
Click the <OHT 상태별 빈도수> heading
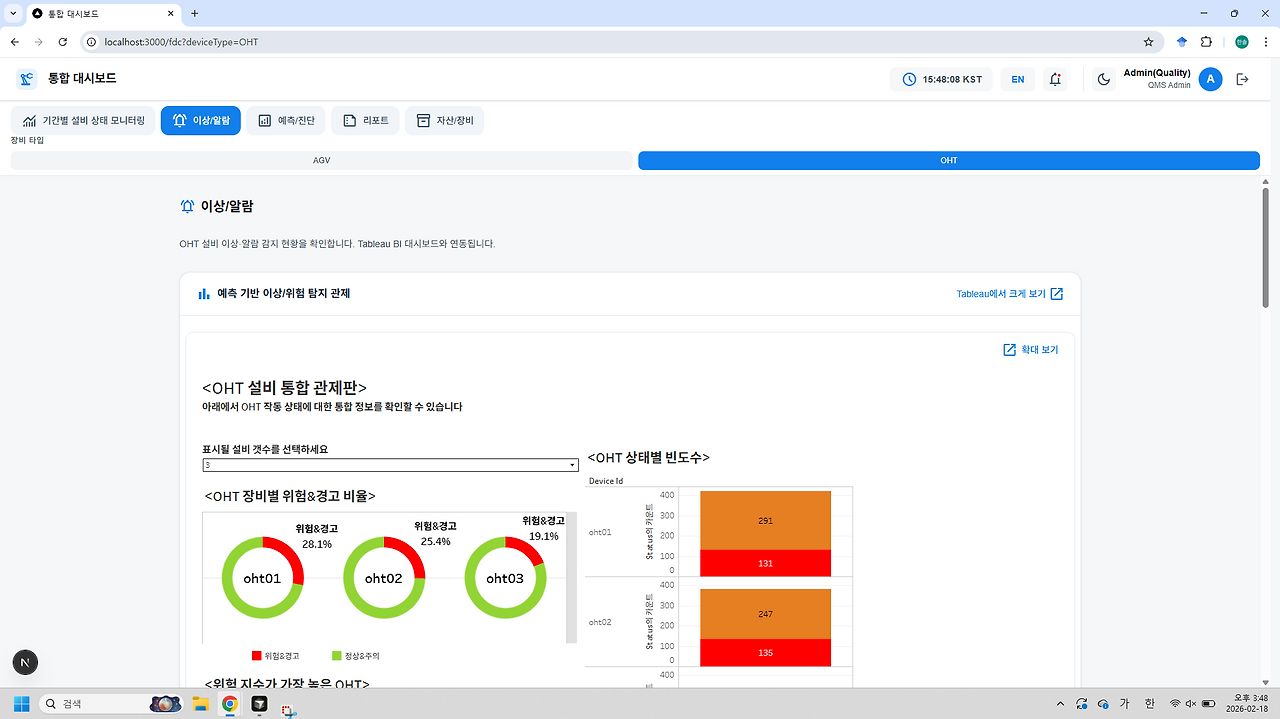click(648, 457)
